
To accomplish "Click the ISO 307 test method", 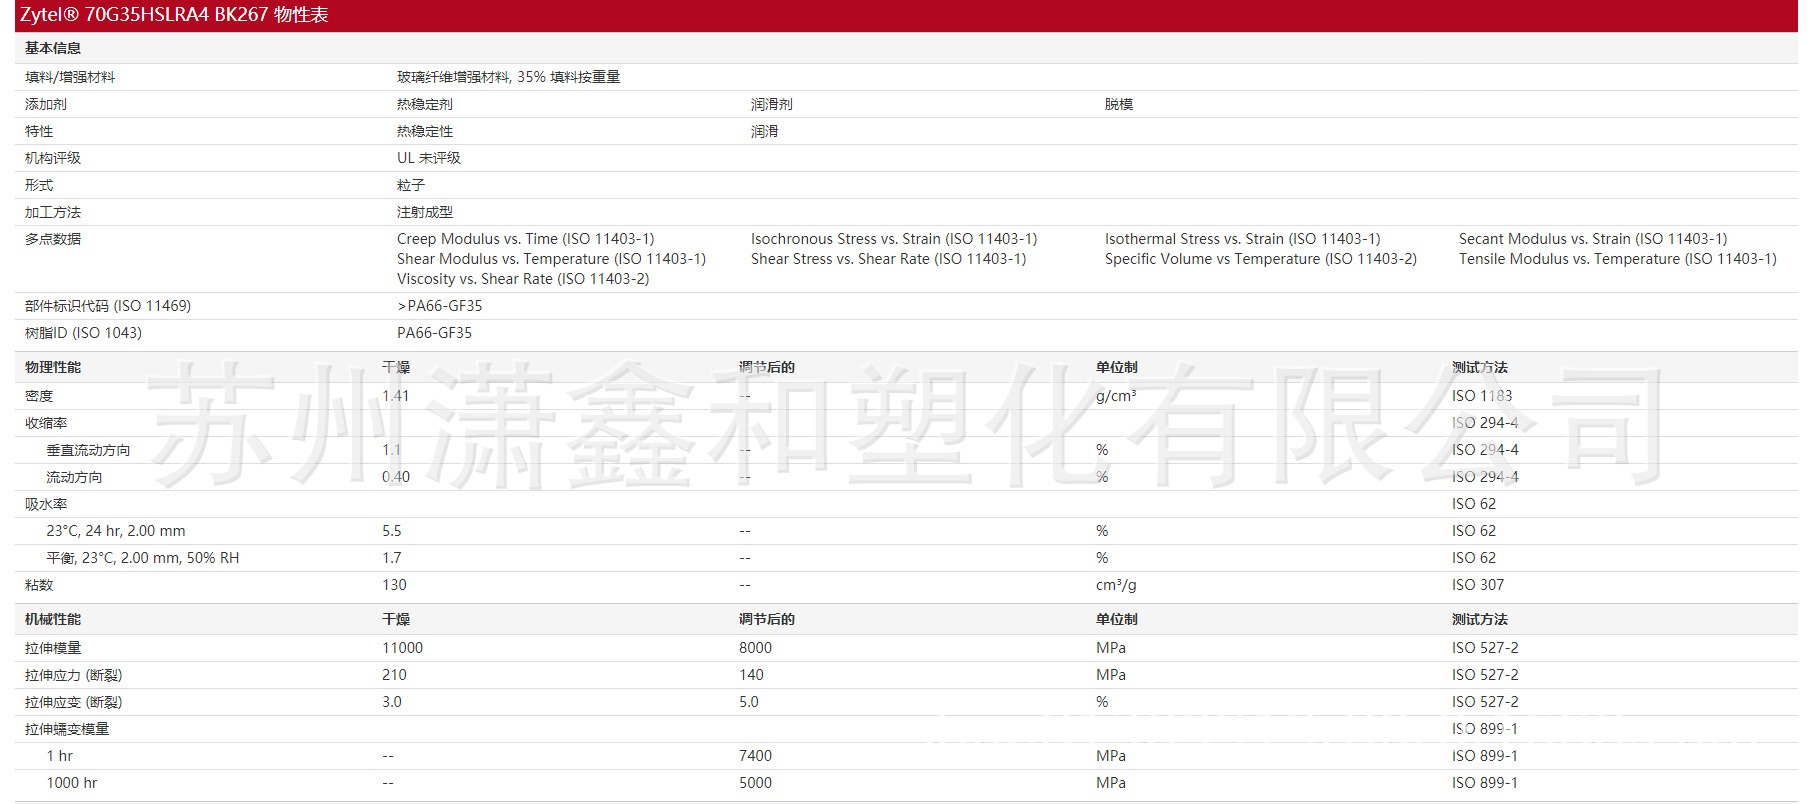I will pos(1478,585).
